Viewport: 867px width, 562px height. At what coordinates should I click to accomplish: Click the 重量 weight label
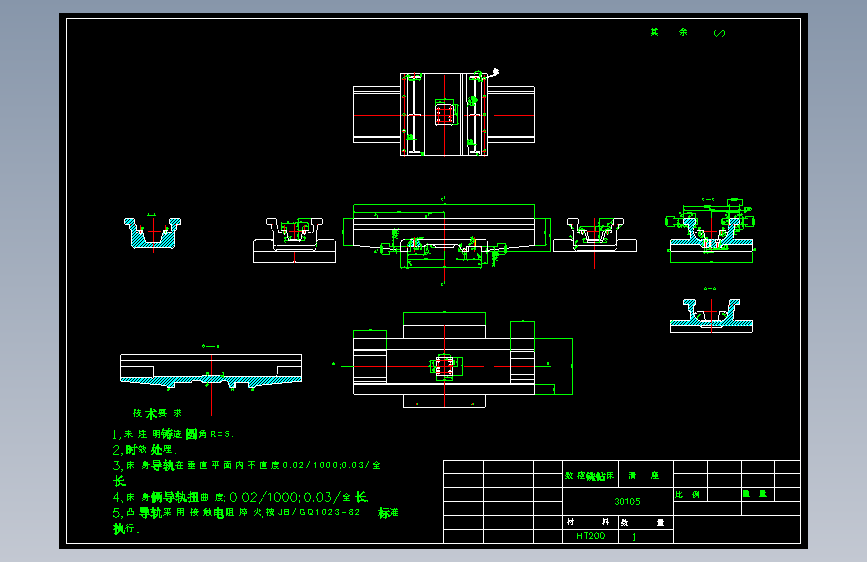coord(755,494)
